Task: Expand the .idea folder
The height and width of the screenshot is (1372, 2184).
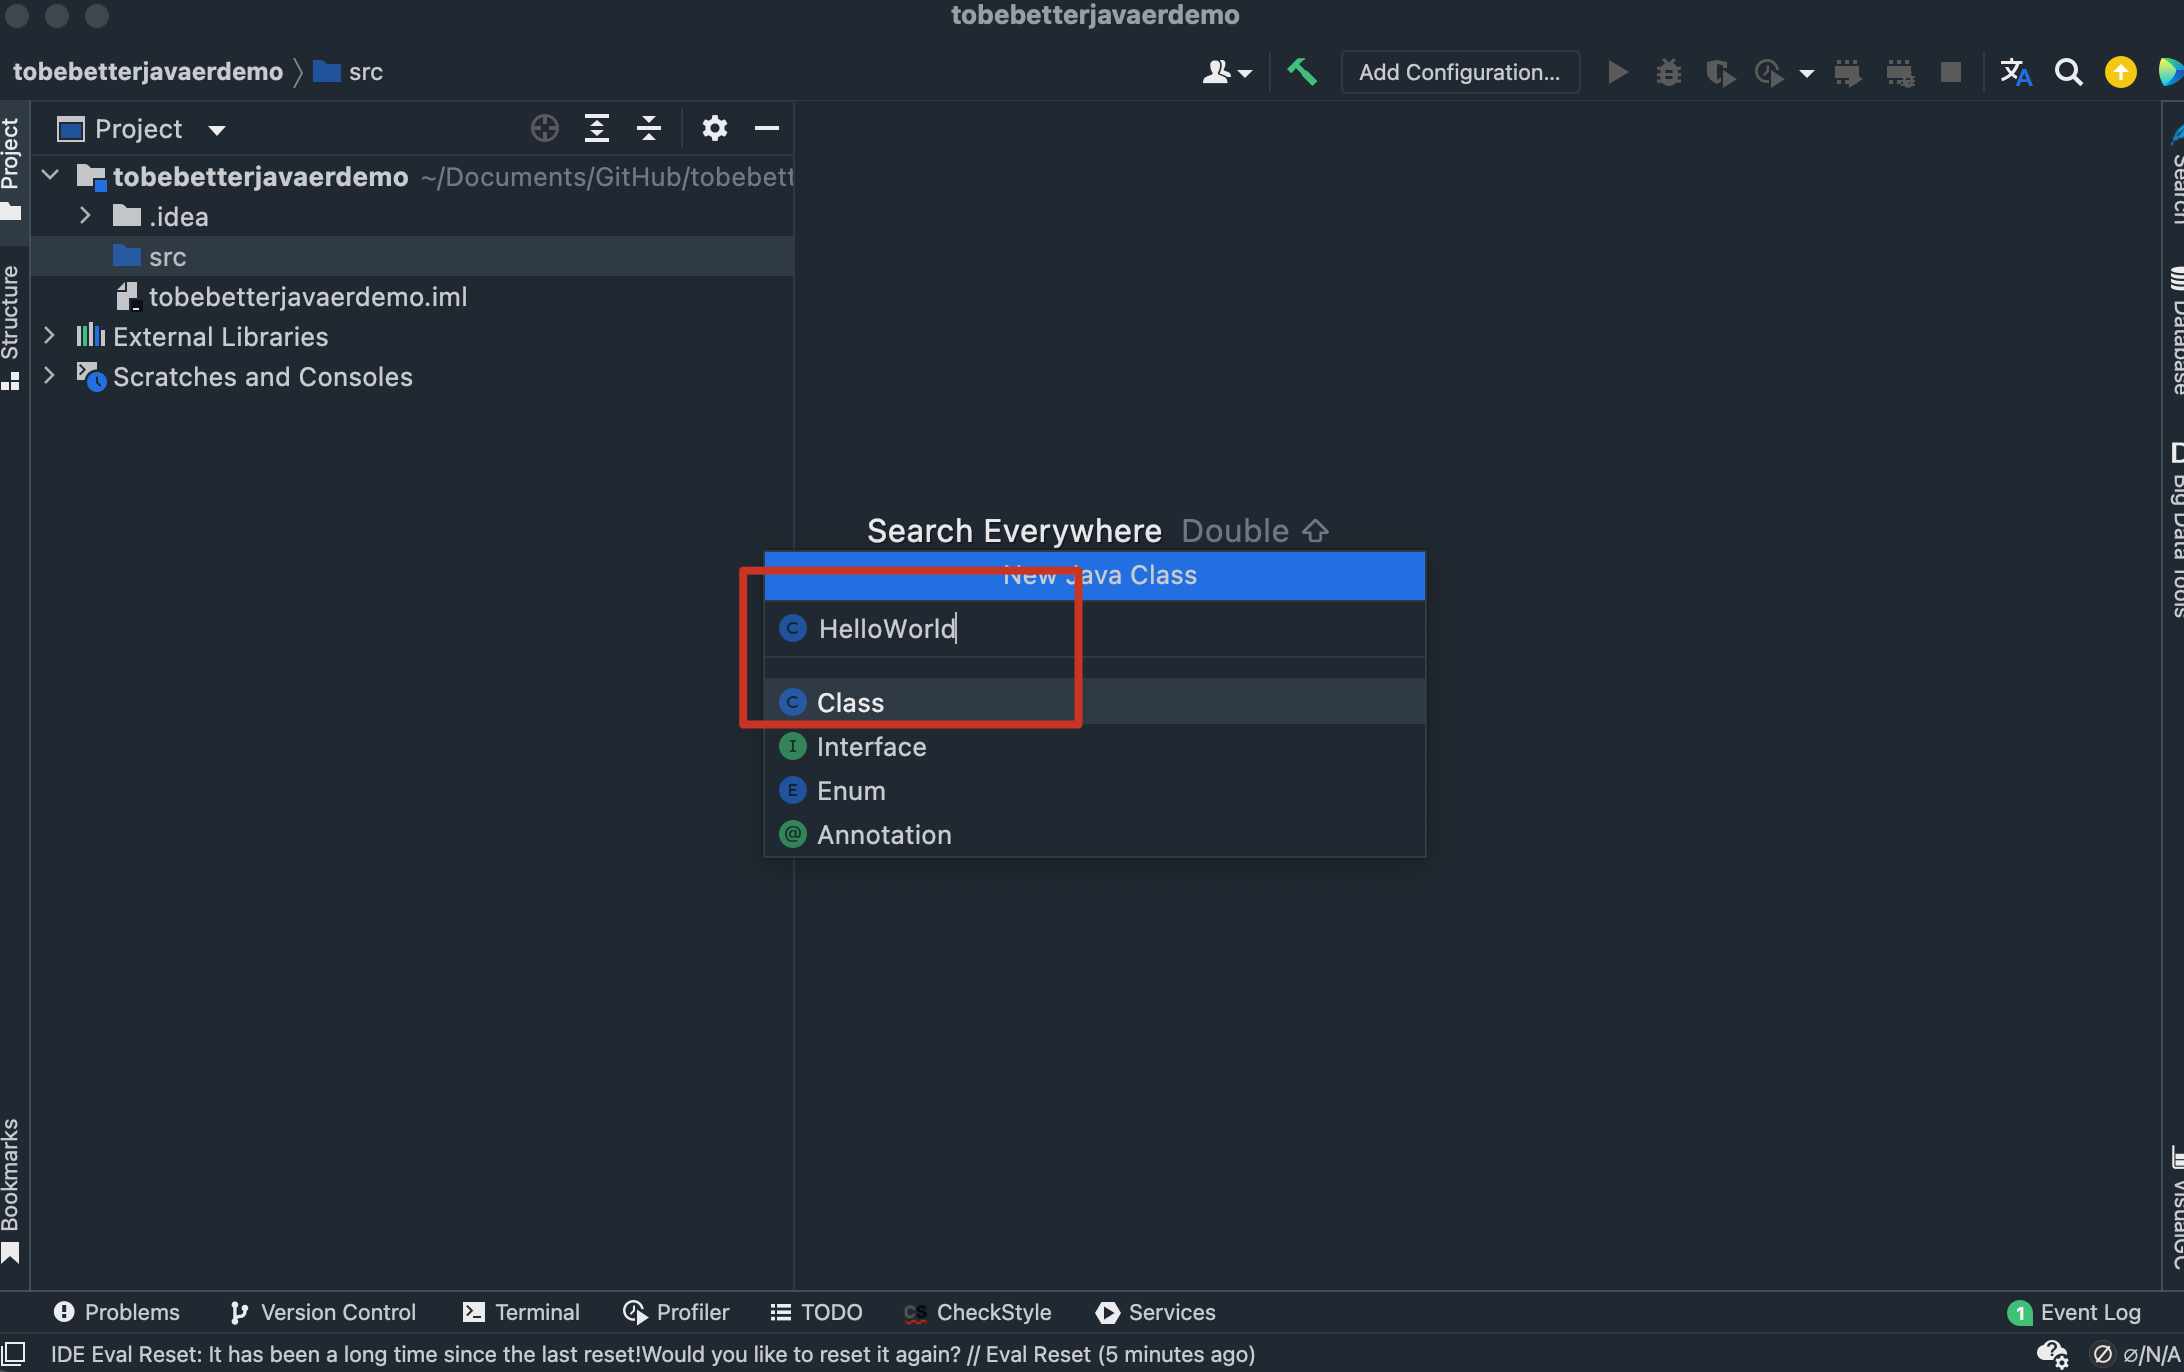Action: (x=85, y=216)
